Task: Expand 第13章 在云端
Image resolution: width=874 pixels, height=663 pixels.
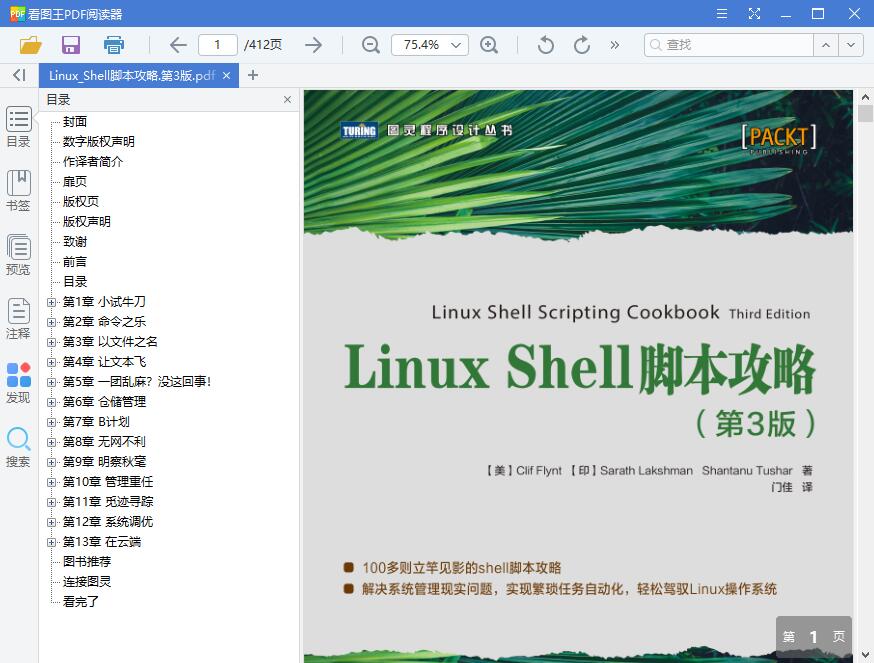Action: (51, 542)
